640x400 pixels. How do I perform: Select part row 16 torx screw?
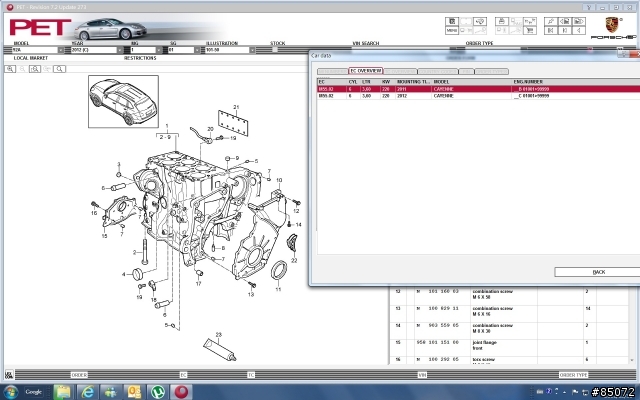pyautogui.click(x=509, y=360)
